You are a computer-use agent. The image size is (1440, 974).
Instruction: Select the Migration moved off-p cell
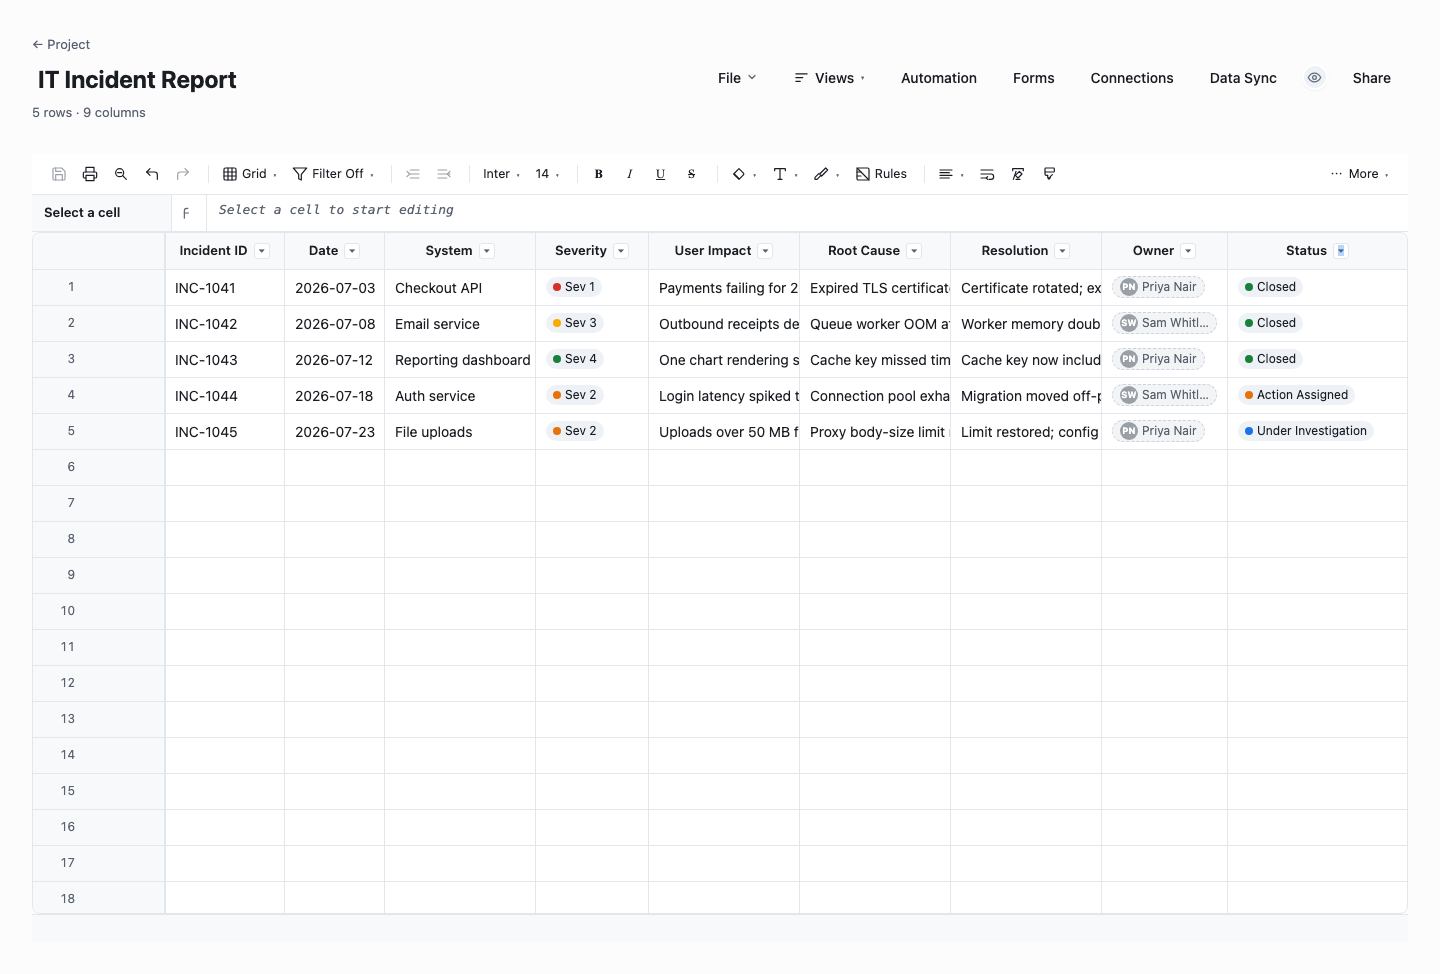(x=1026, y=396)
